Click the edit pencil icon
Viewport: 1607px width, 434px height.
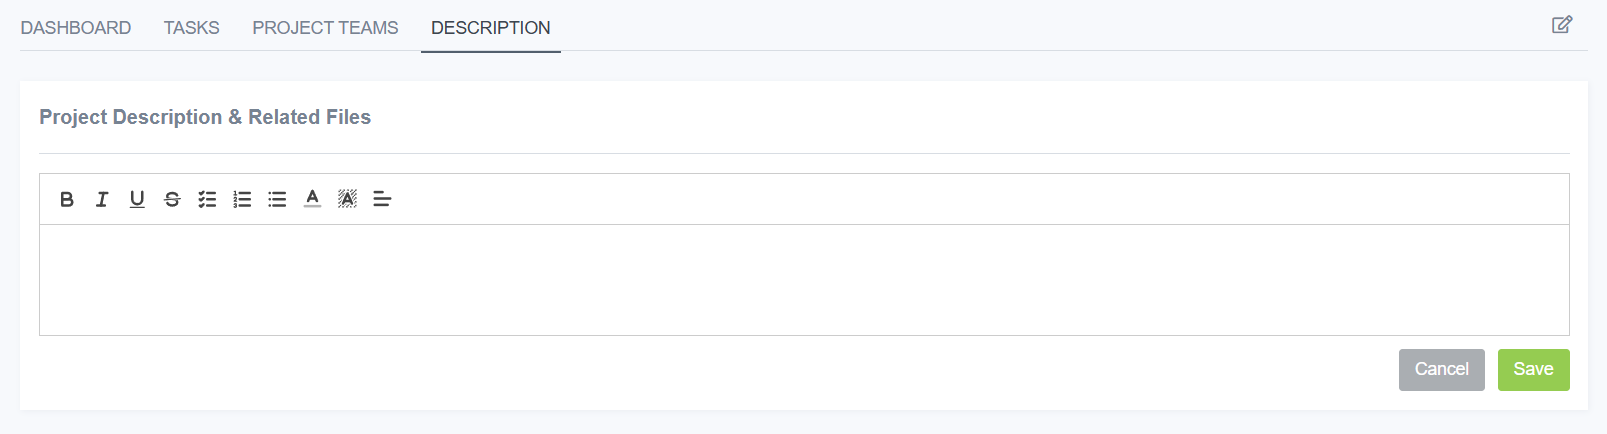1562,25
